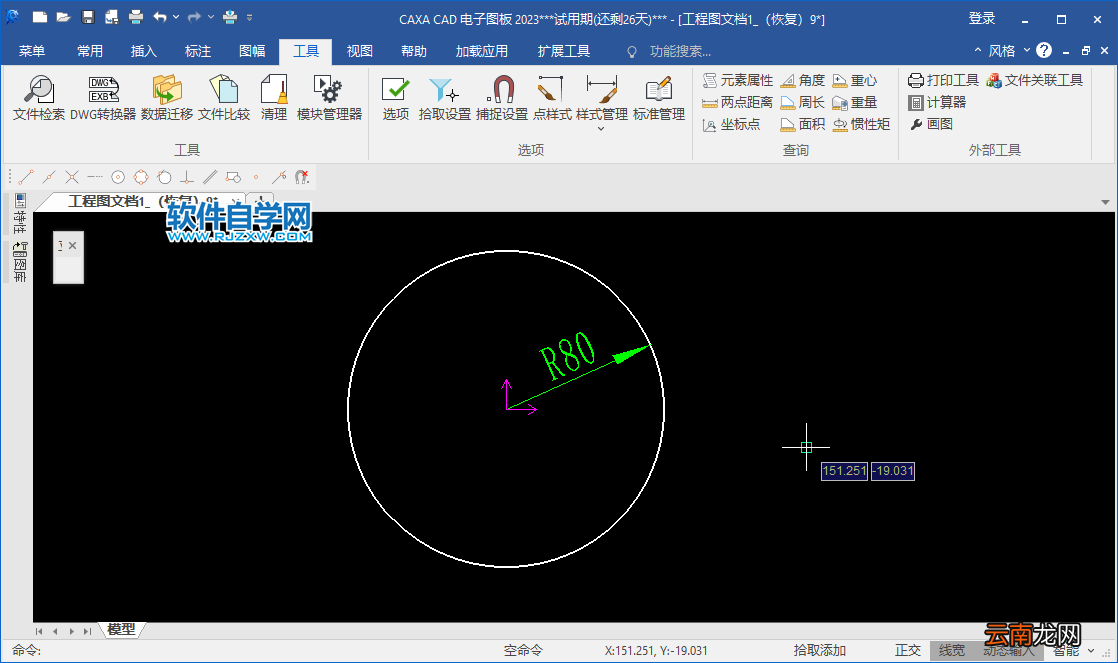The height and width of the screenshot is (663, 1118).
Task: Click open file icon in title bar
Action: click(63, 17)
